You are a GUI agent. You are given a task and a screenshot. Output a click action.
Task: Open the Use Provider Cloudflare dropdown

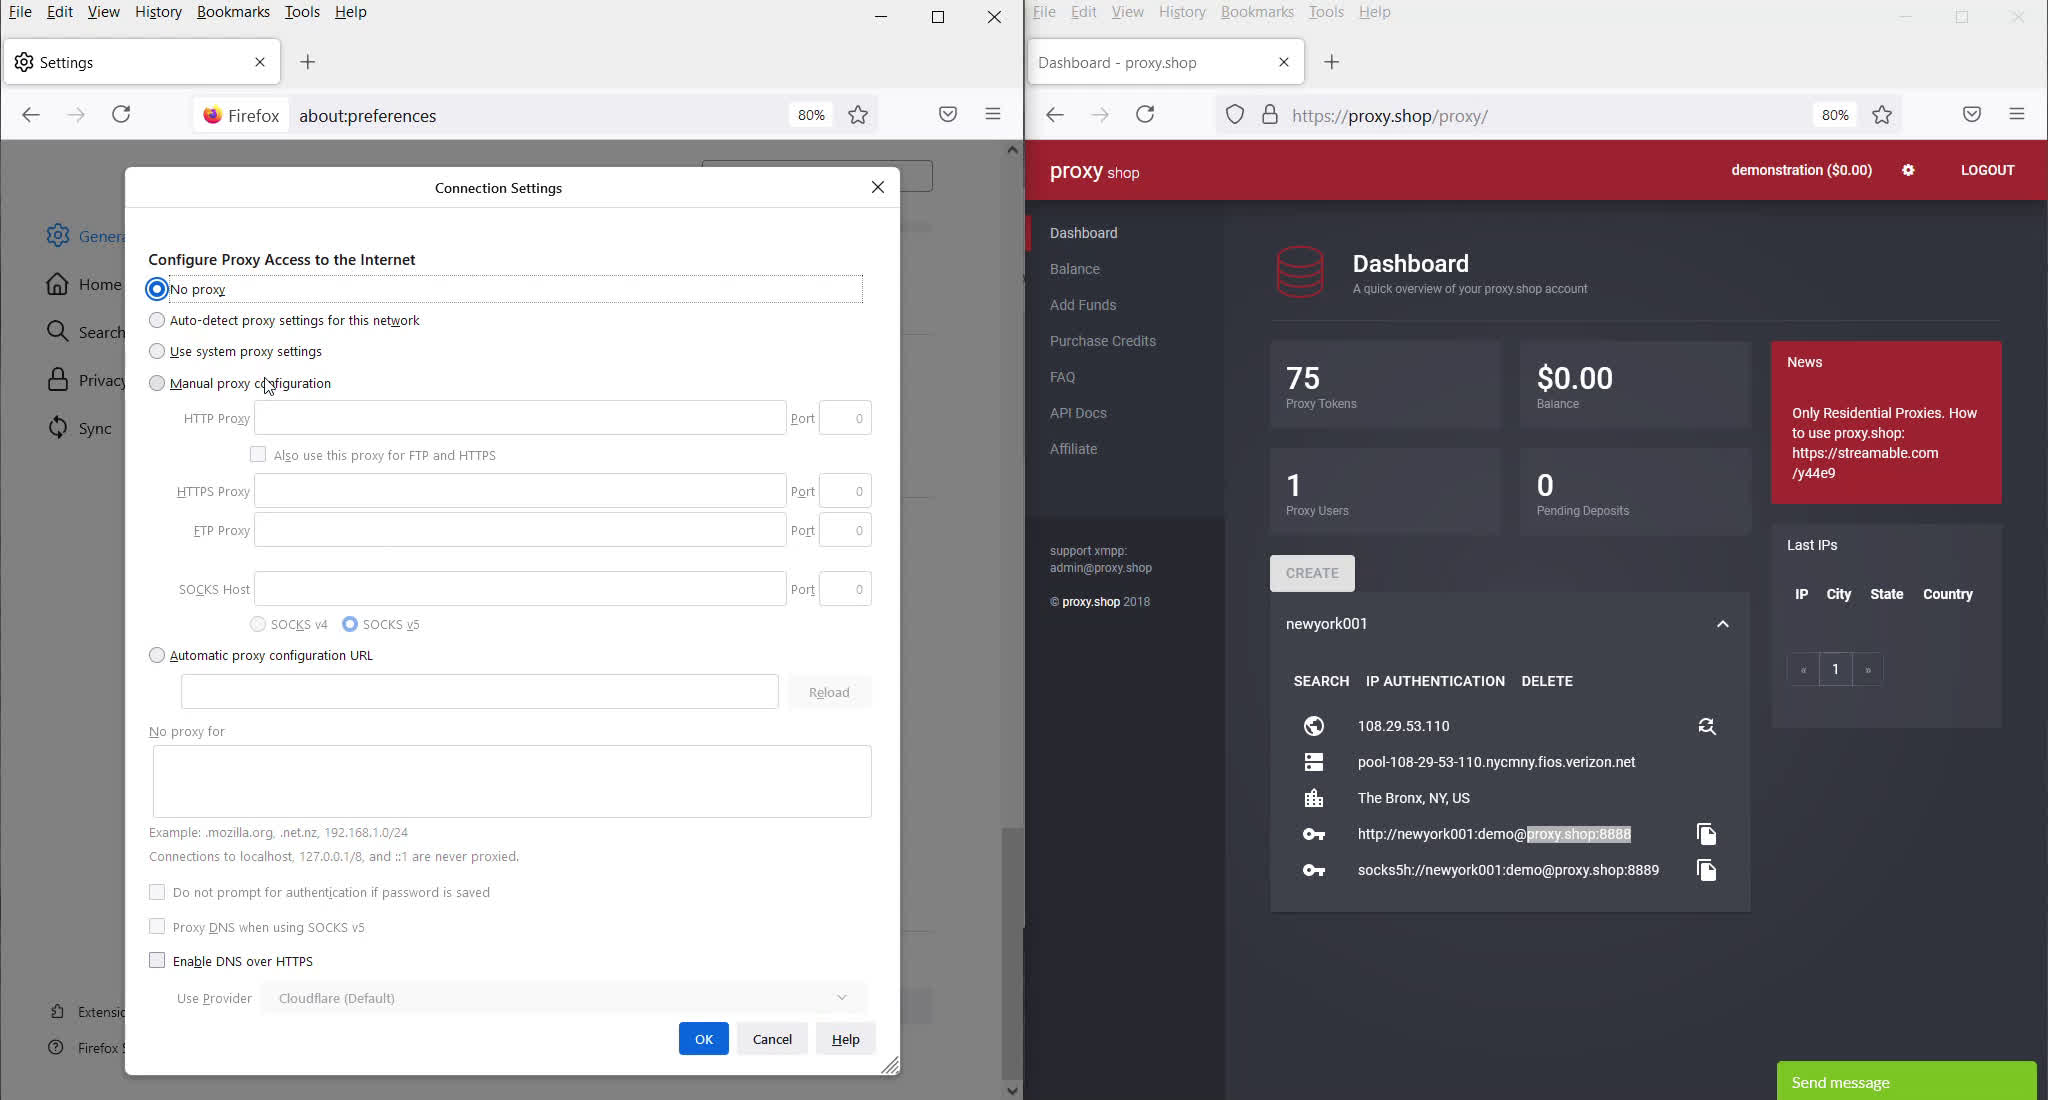(563, 998)
